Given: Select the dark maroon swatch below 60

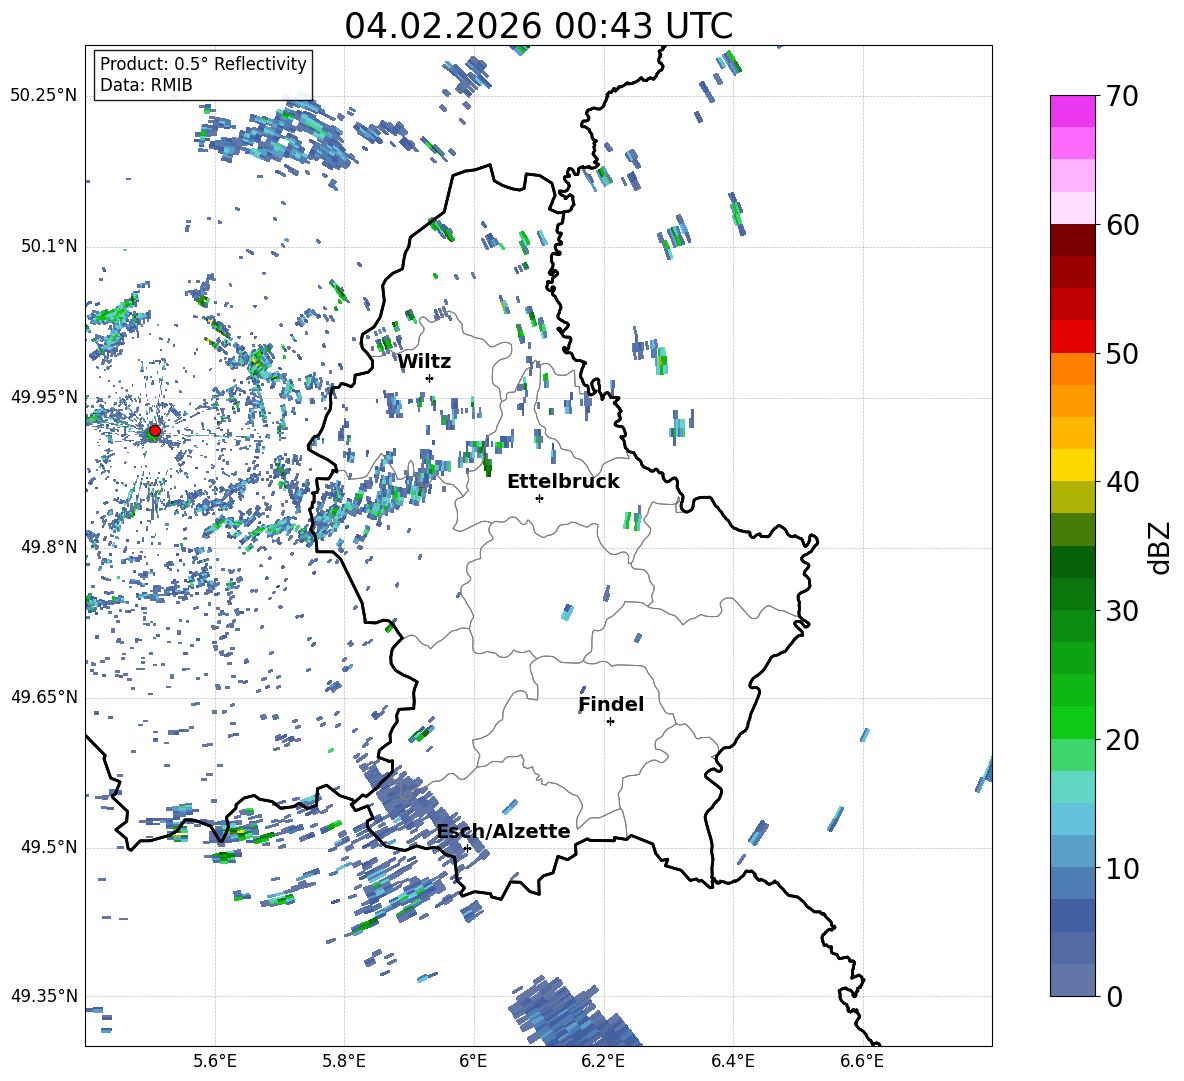Looking at the screenshot, I should (x=1073, y=240).
